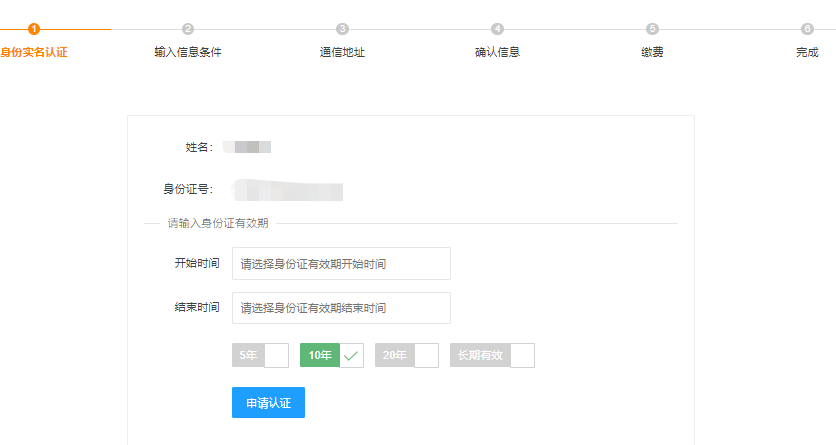Select the 输入信息条件 step label
This screenshot has height=445, width=836.
coord(188,52)
